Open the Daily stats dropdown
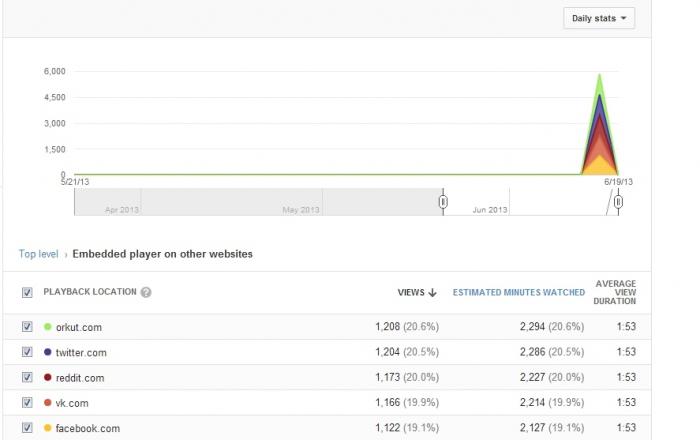The image size is (700, 440). click(x=599, y=18)
